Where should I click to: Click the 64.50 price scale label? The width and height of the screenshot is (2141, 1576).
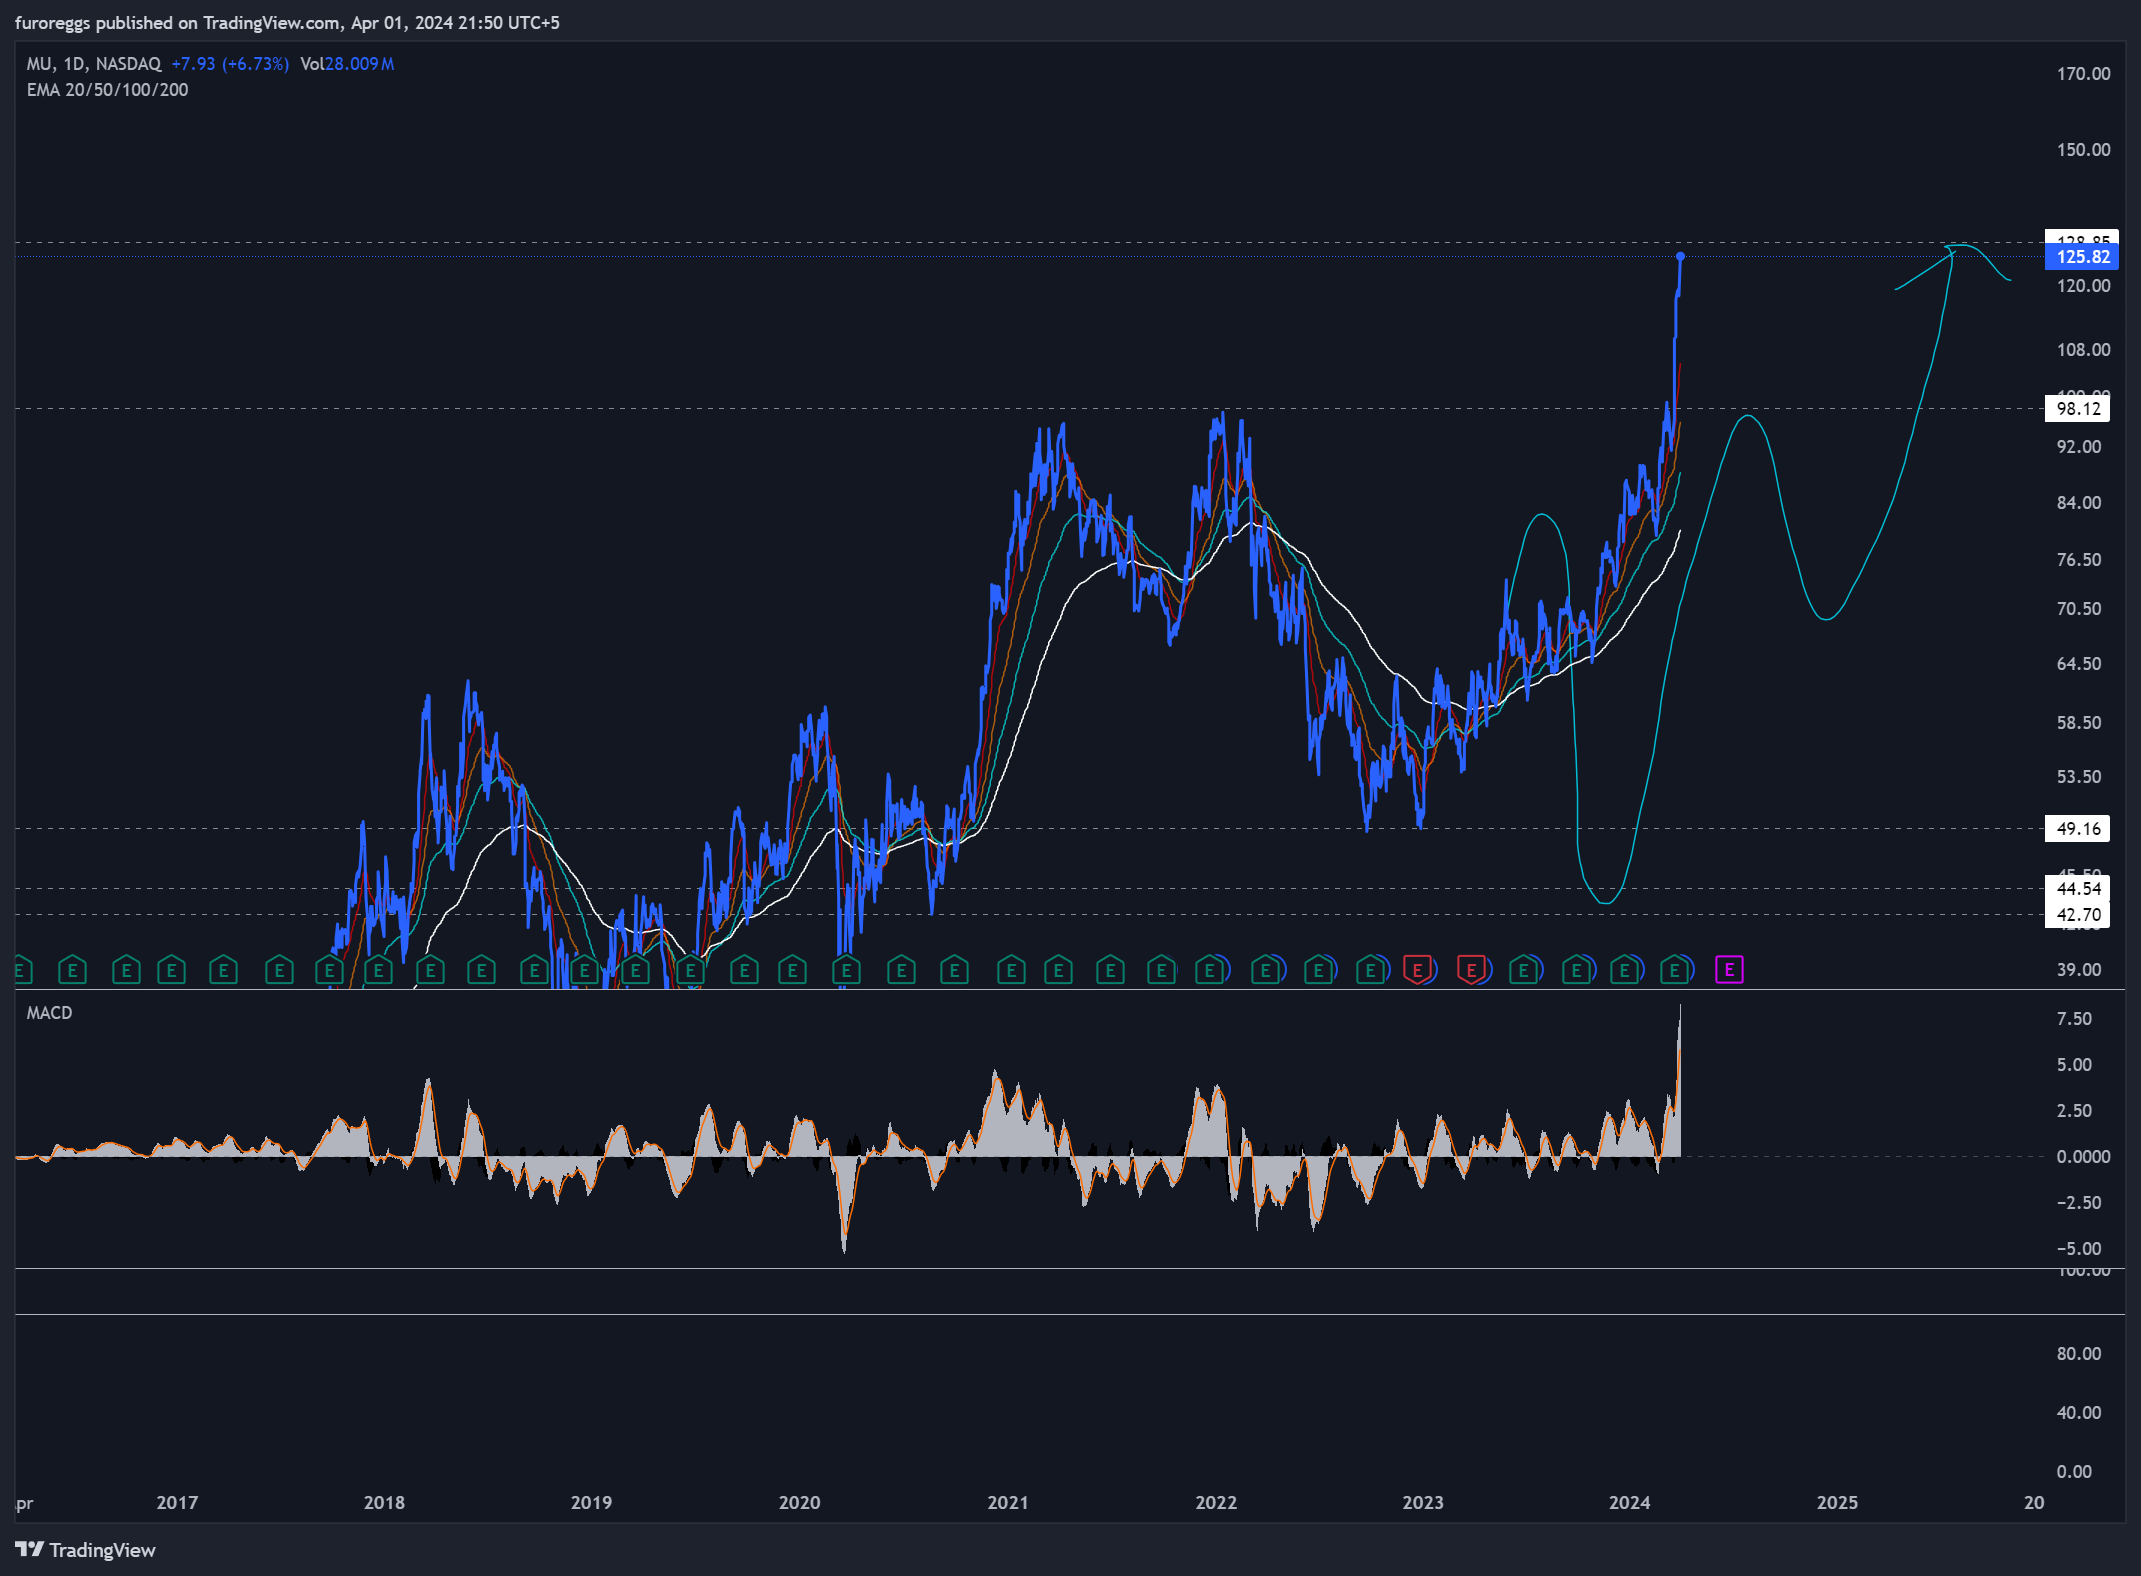2079,664
